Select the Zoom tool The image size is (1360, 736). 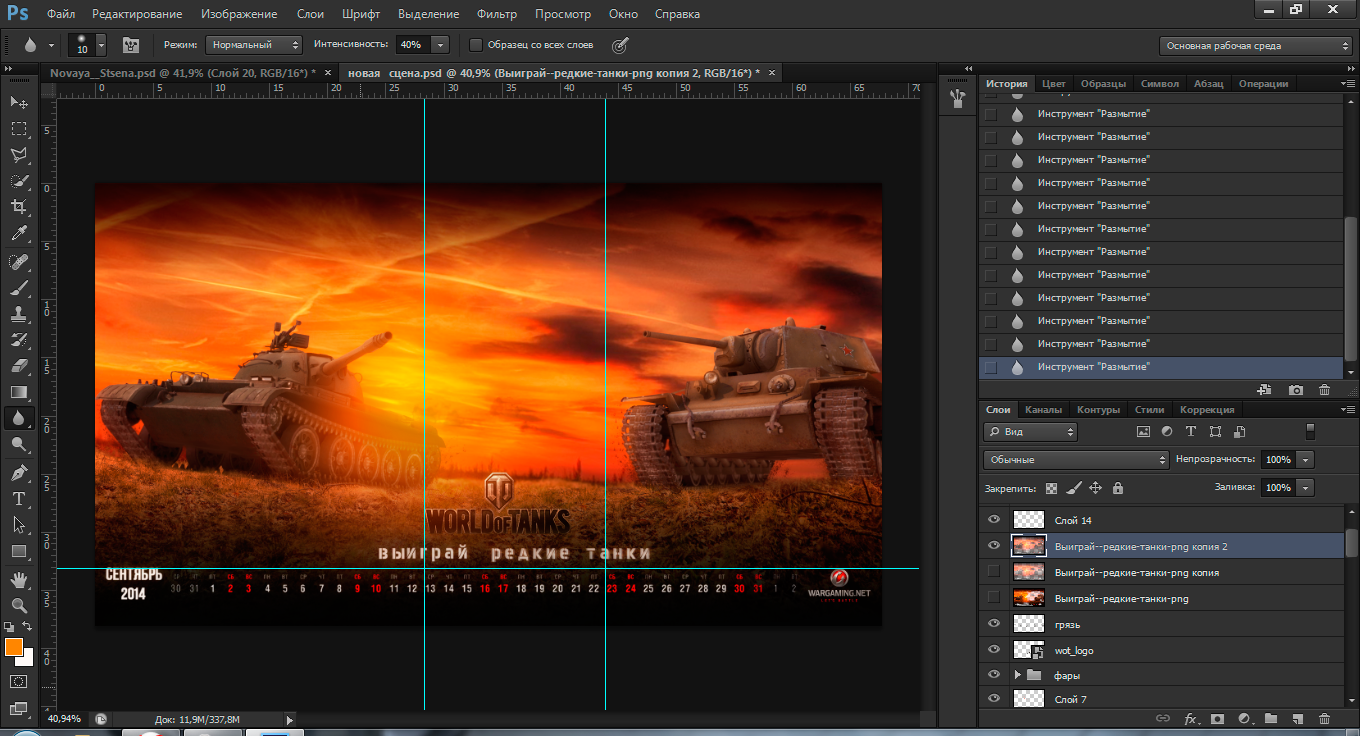pyautogui.click(x=19, y=605)
